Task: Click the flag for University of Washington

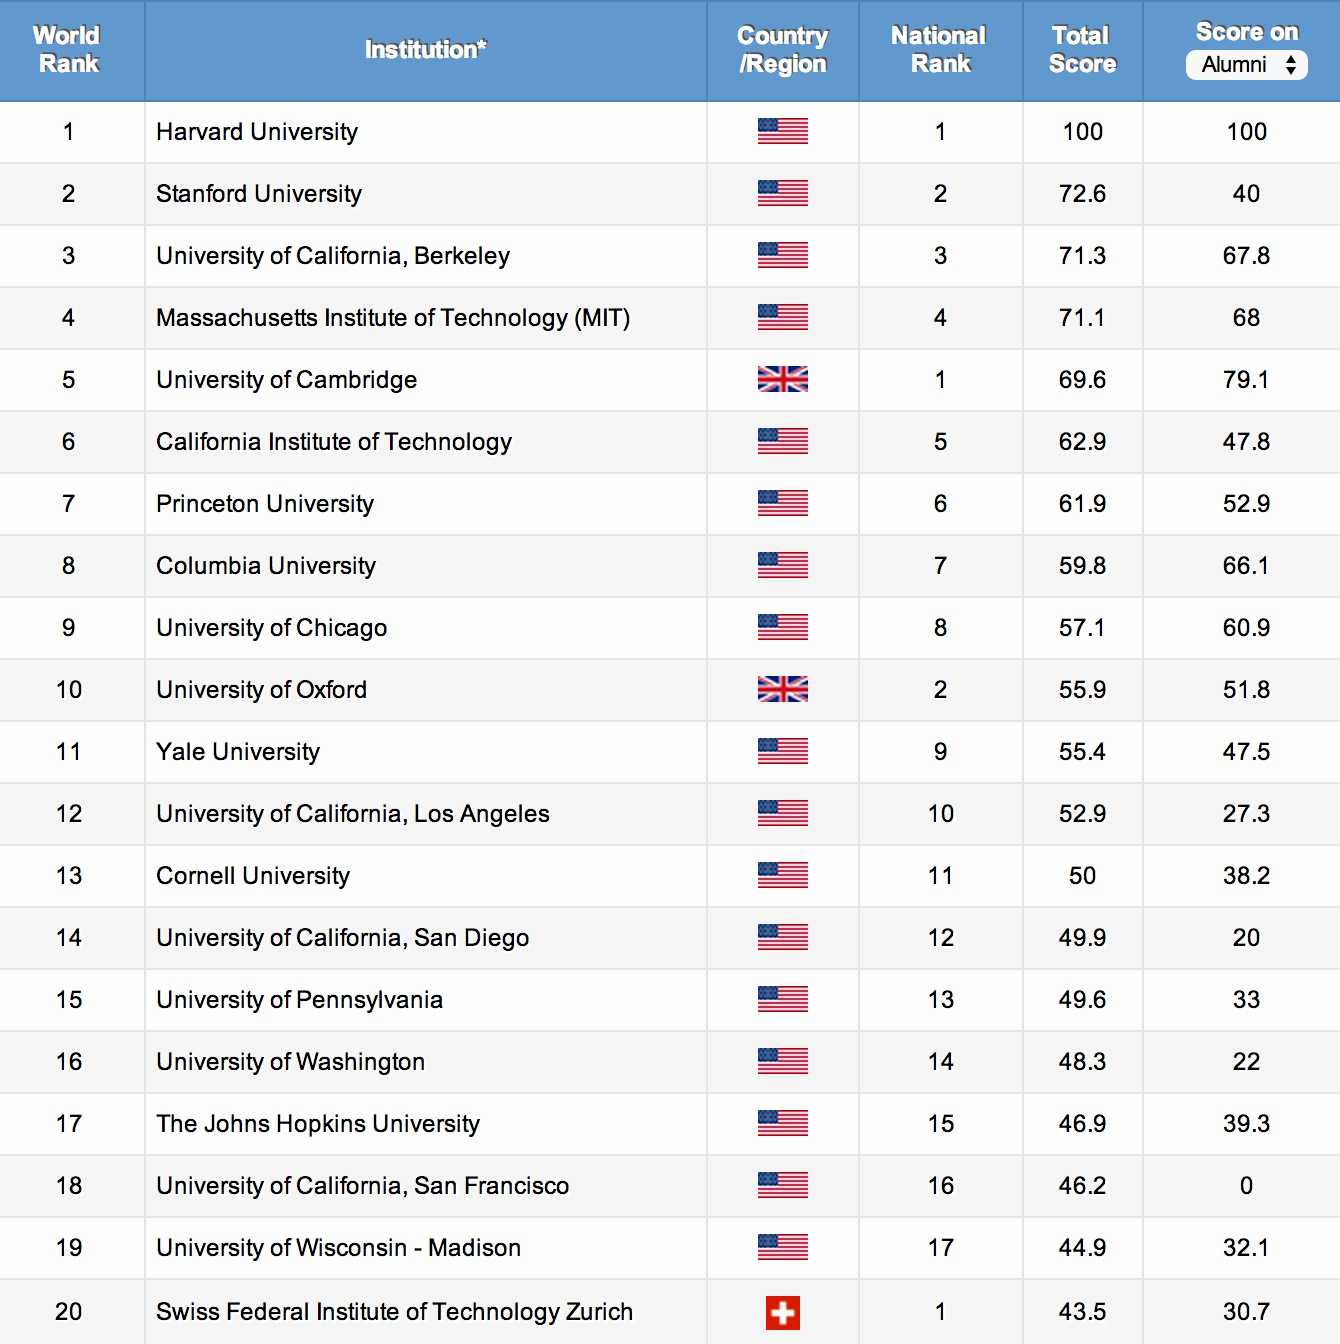Action: coord(783,1061)
